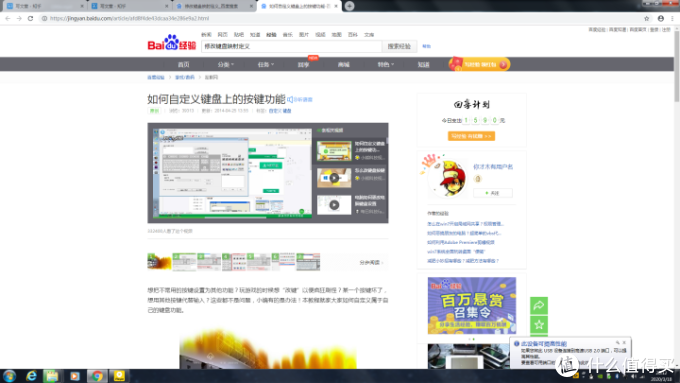Open step 1 thumbnail in the step strip
680x383 pixels.
pos(159,262)
